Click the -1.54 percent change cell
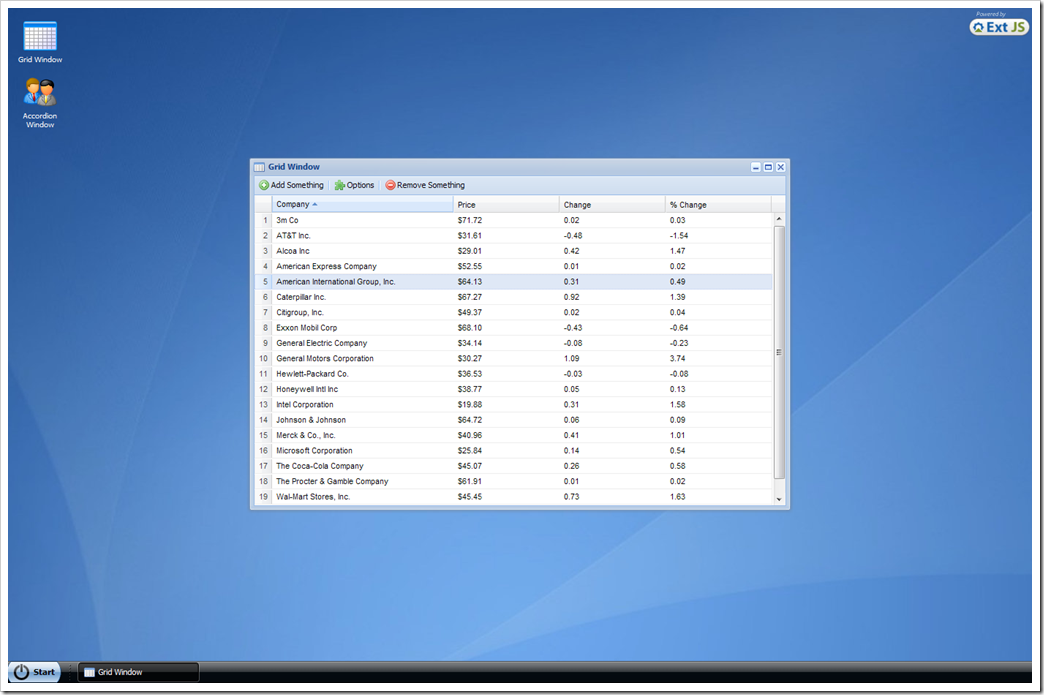The height and width of the screenshot is (695, 1044). coord(718,236)
